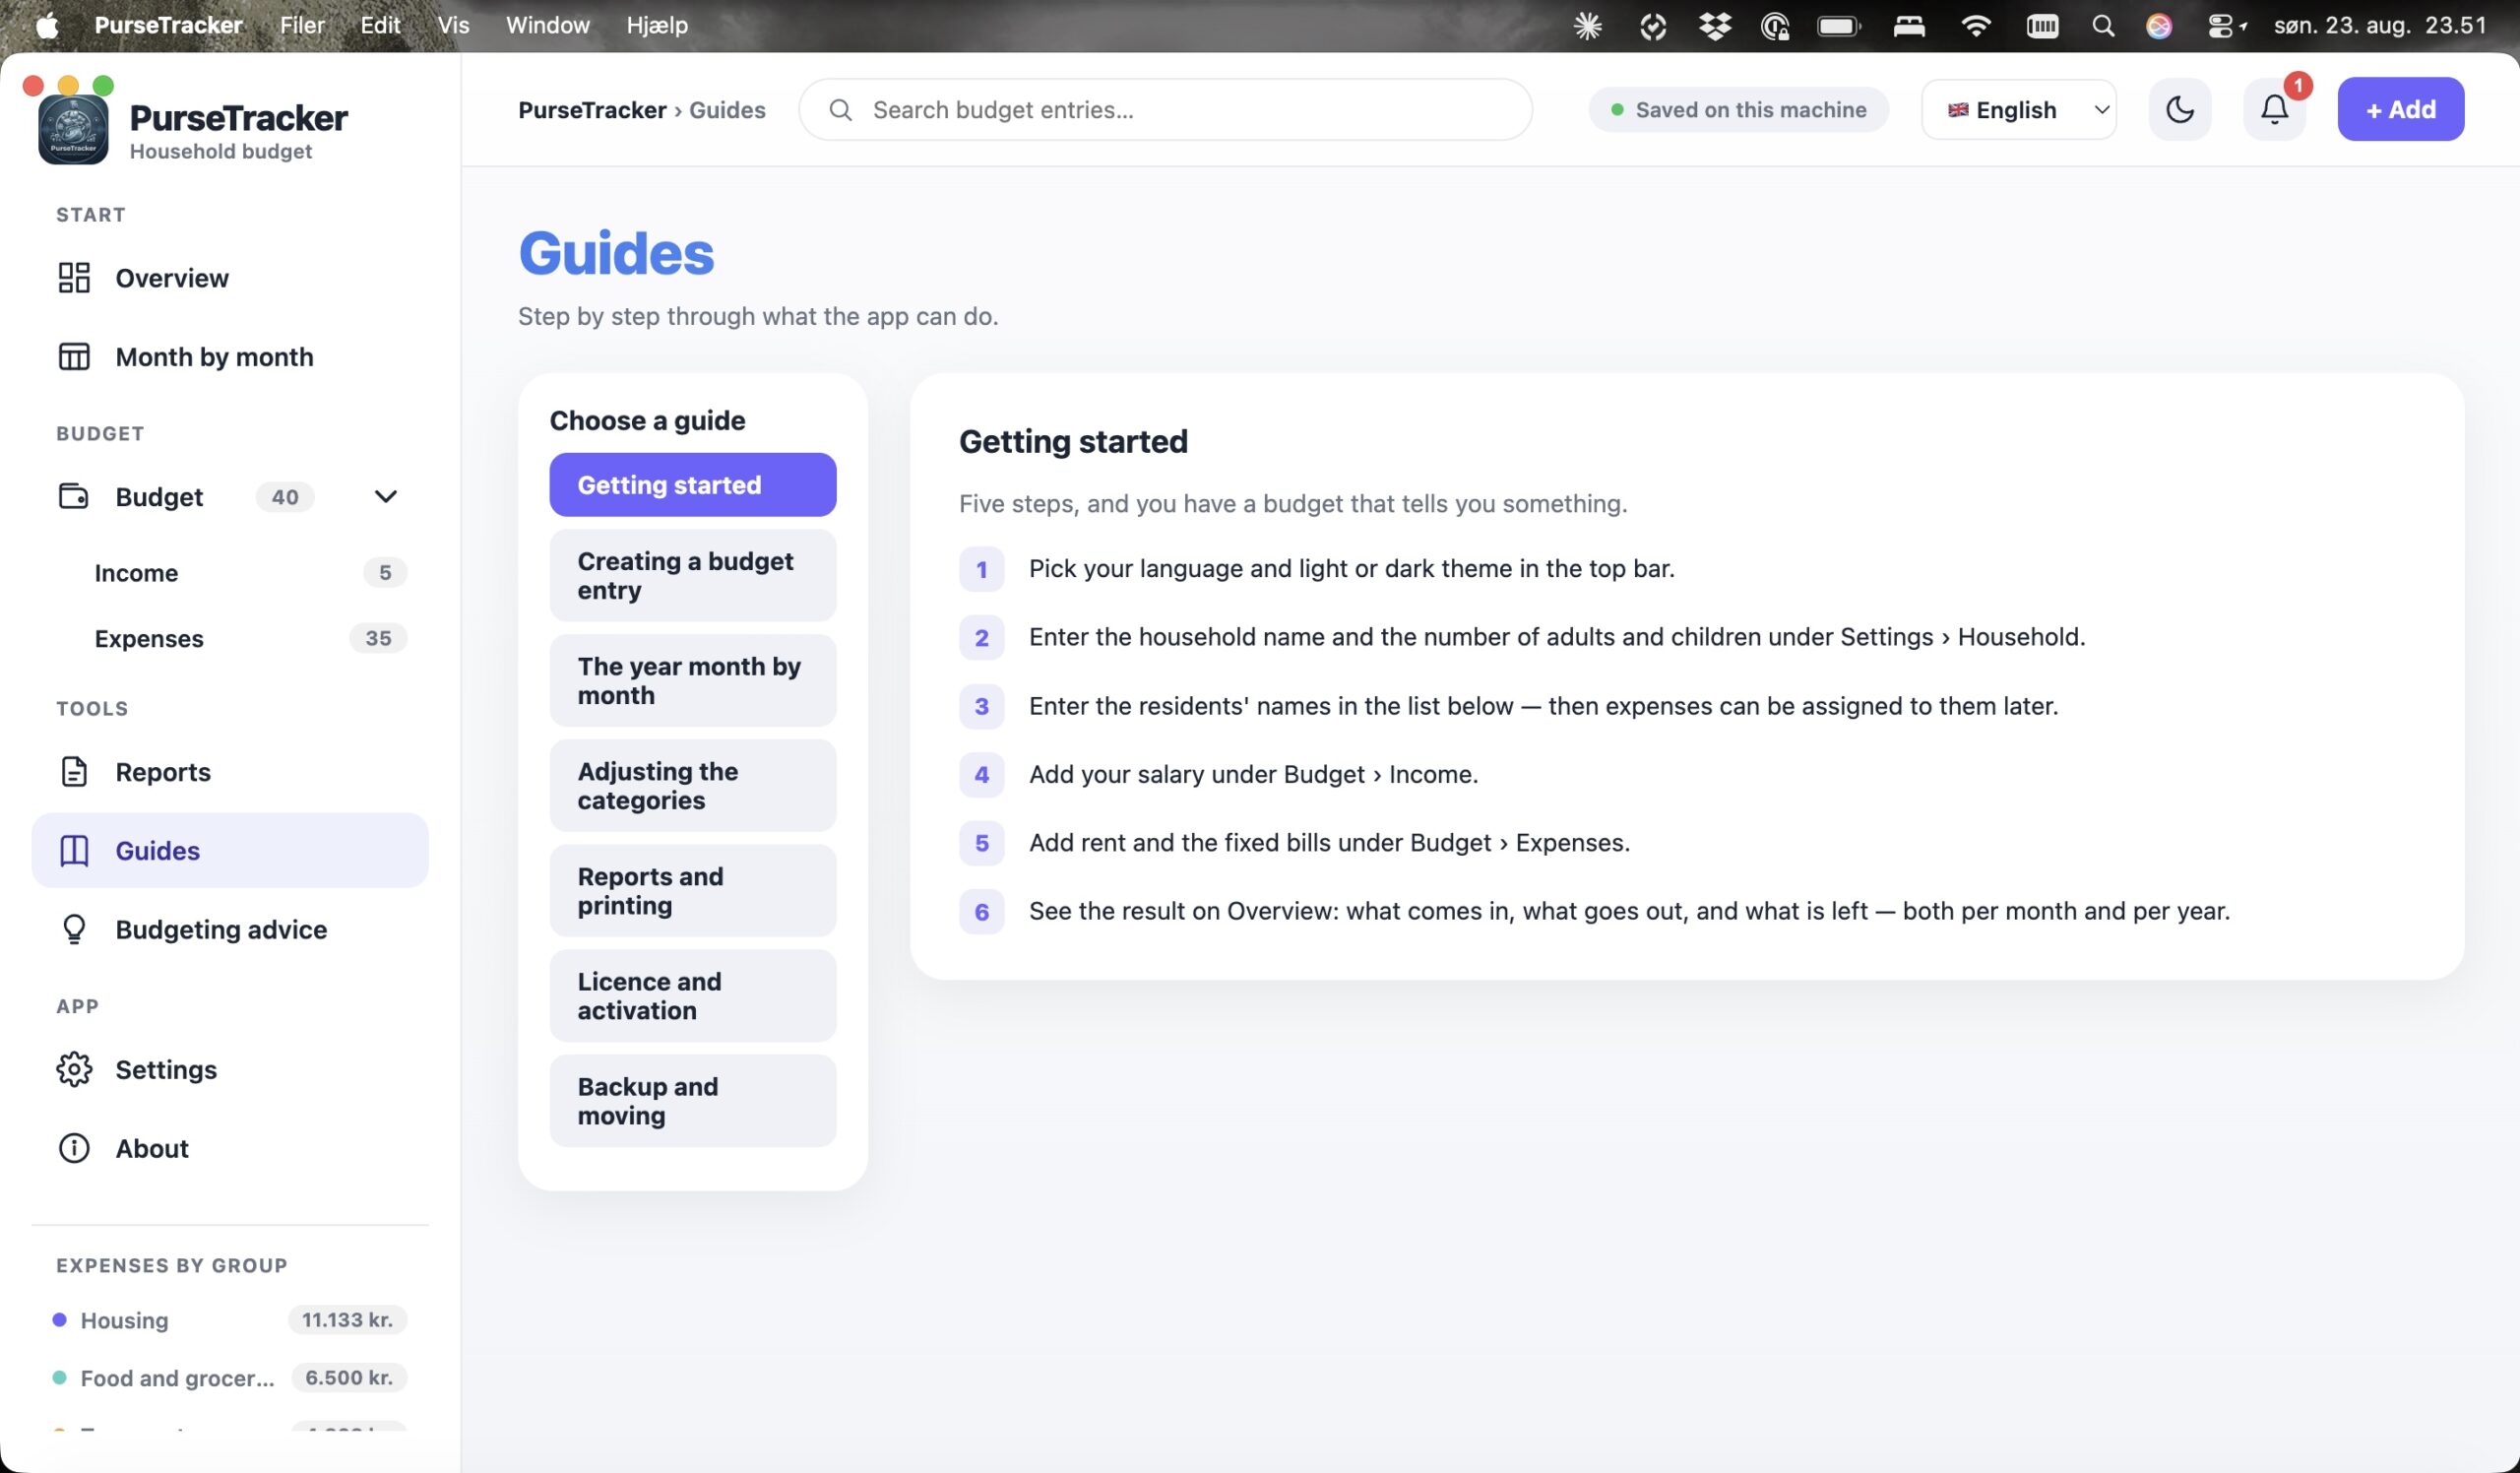Click the PurseTracker breadcrumb link
Screen dimensions: 2520x1473
coord(592,109)
